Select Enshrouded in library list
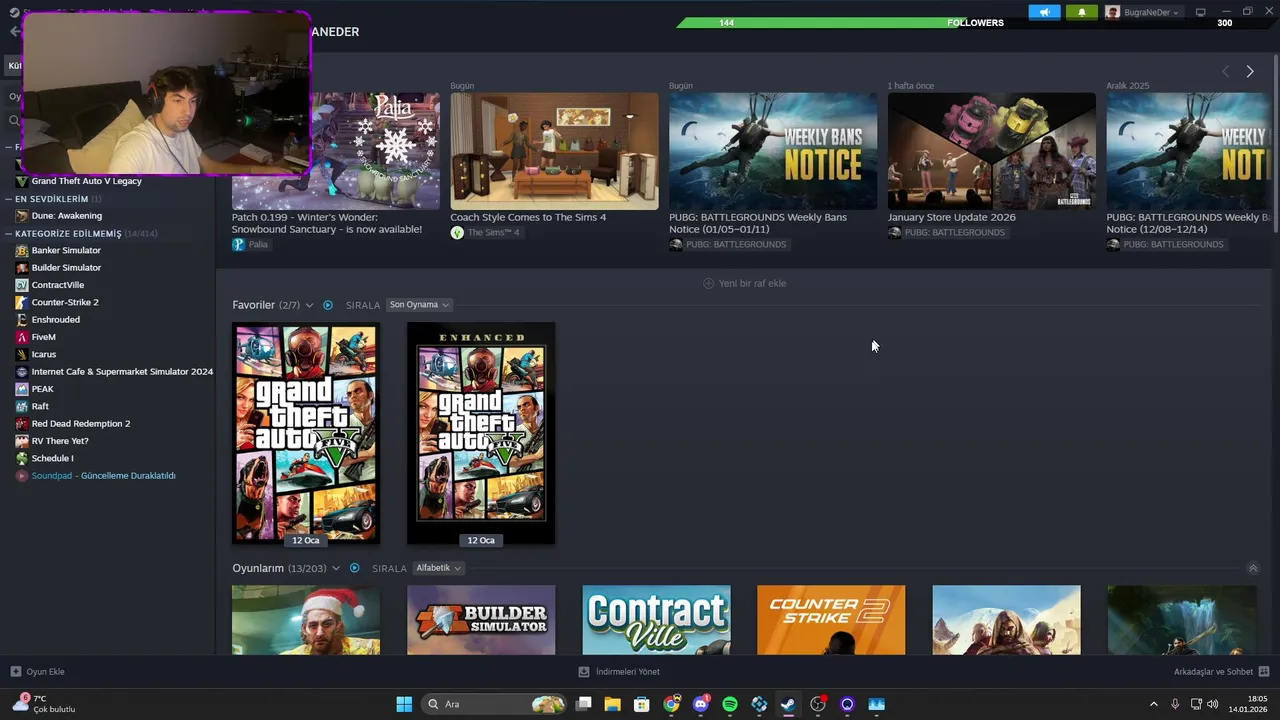 point(55,320)
